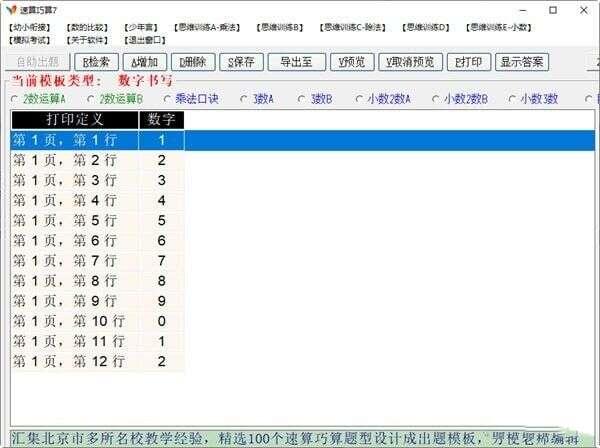Image resolution: width=600 pixels, height=448 pixels.
Task: Open the 模拟考试 menu
Action: 30,40
